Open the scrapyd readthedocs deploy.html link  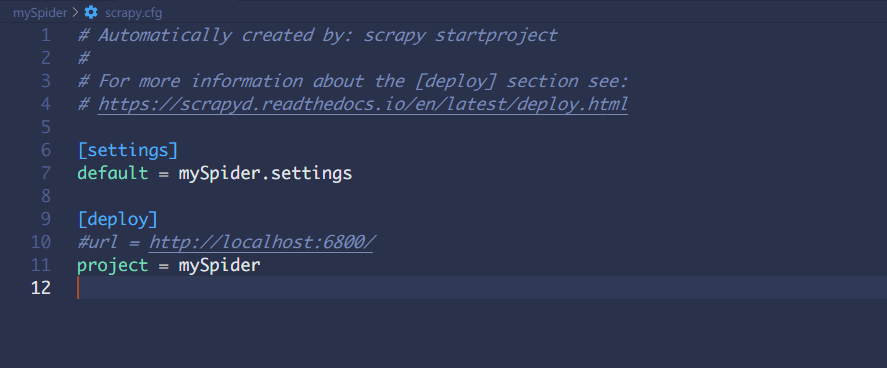coord(363,104)
